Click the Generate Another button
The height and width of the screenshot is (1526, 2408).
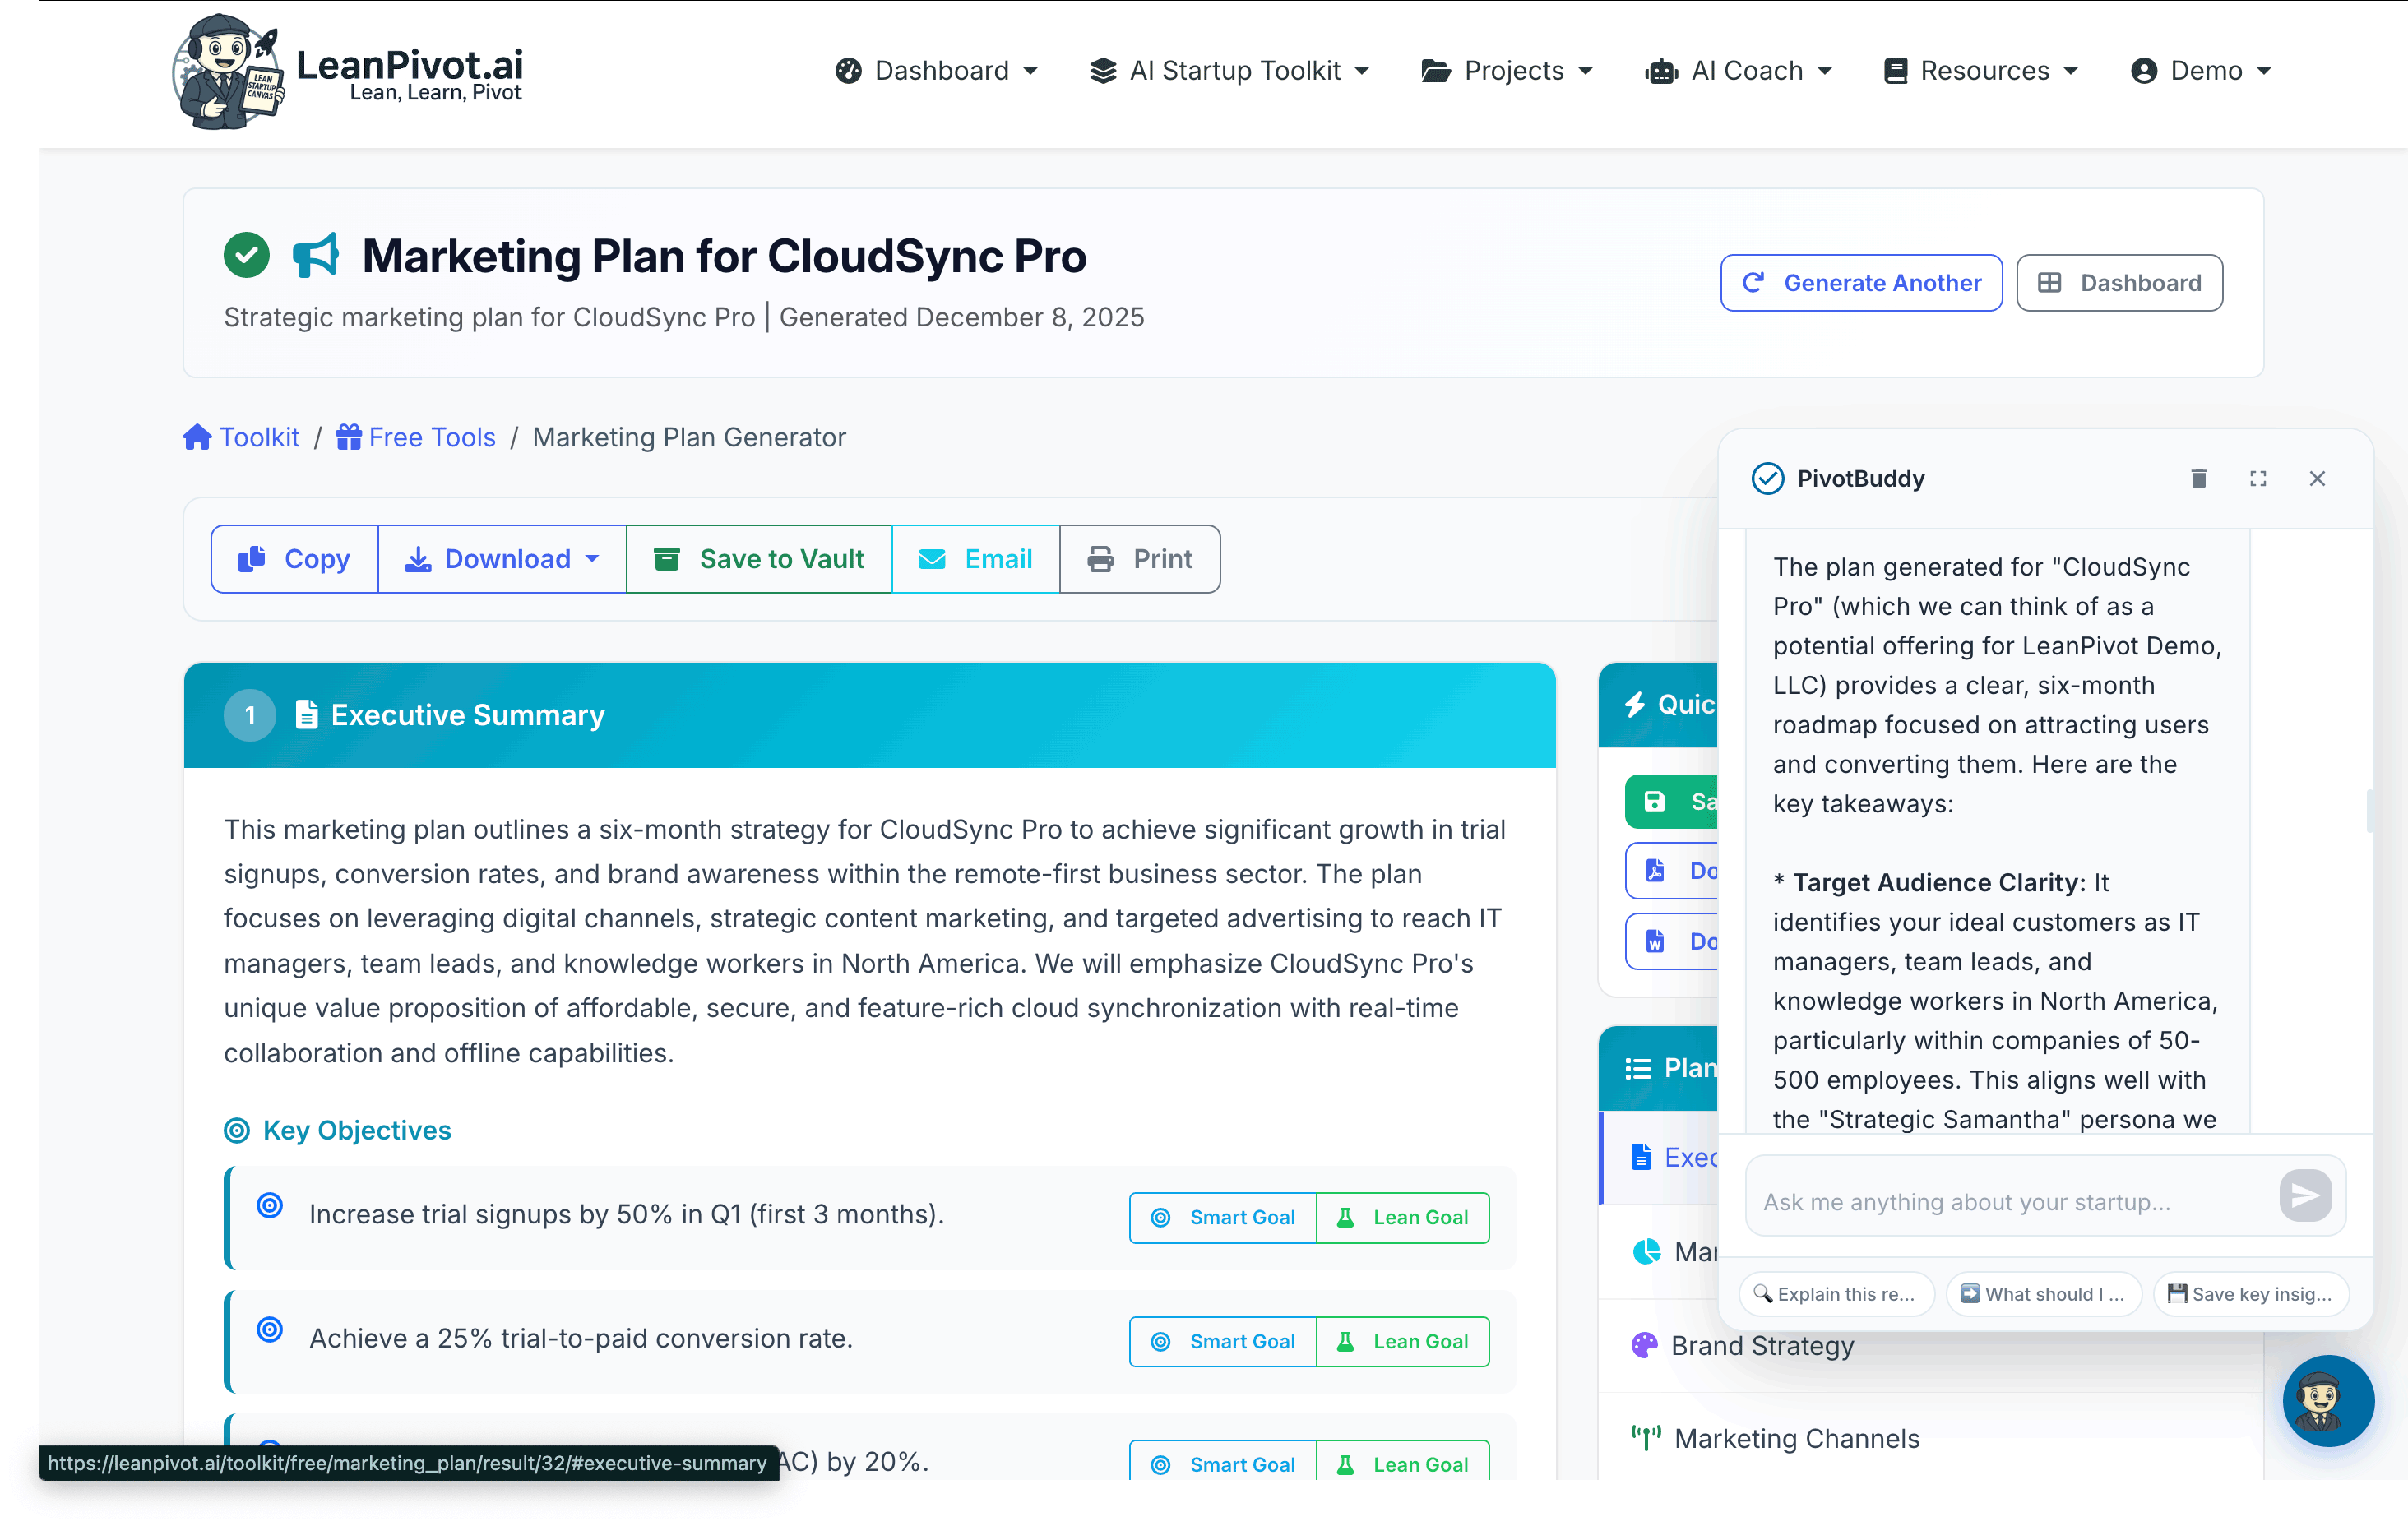[1860, 284]
